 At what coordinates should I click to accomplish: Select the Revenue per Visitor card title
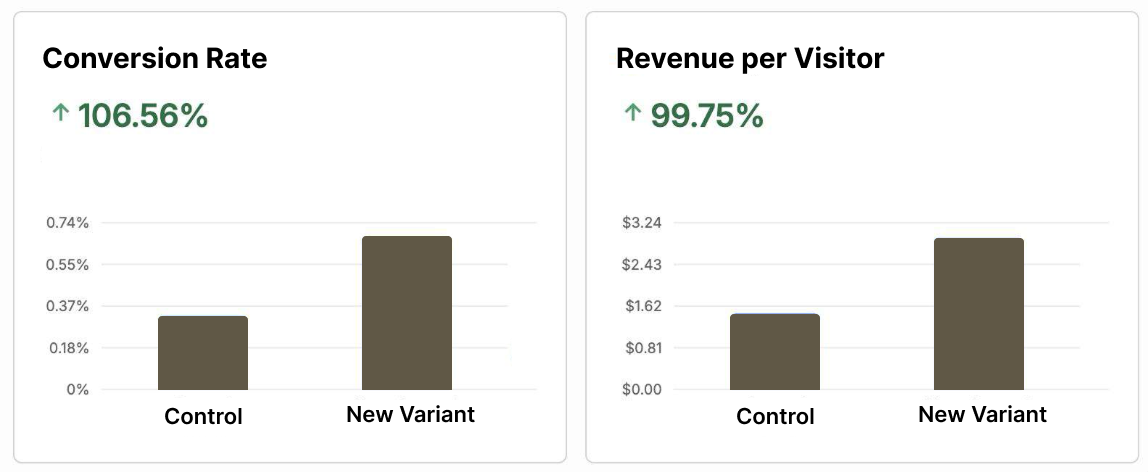[750, 59]
